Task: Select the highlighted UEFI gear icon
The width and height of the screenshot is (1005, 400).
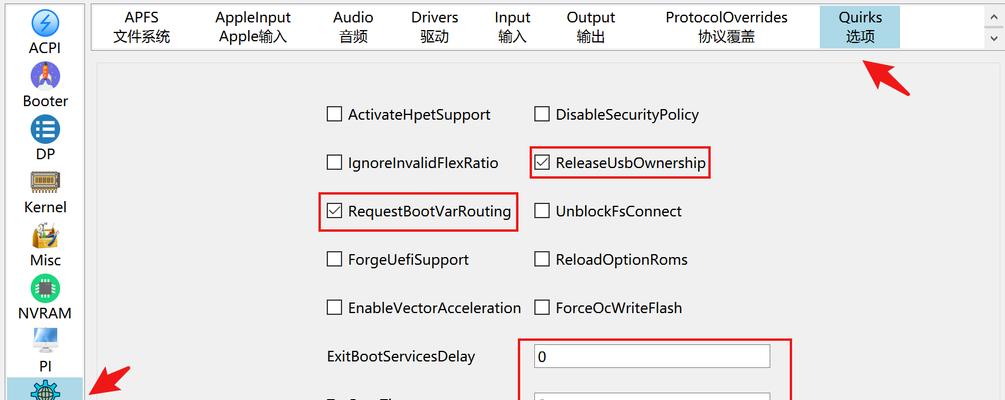Action: click(45, 390)
